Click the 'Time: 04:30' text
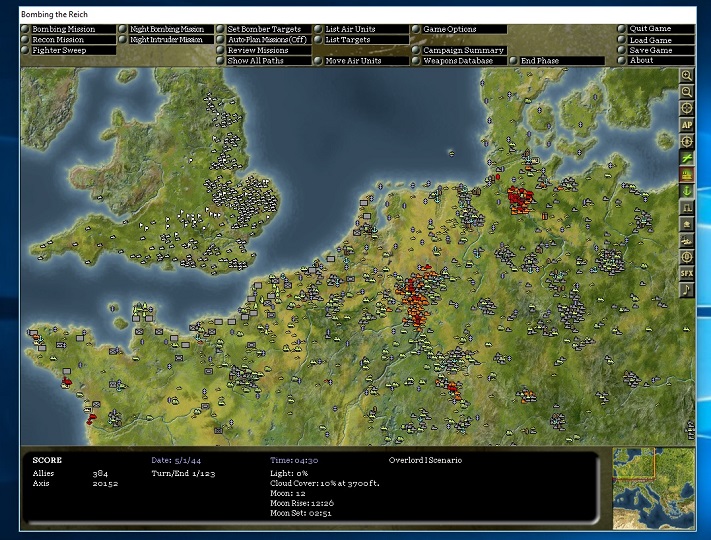This screenshot has height=540, width=711. pyautogui.click(x=294, y=460)
